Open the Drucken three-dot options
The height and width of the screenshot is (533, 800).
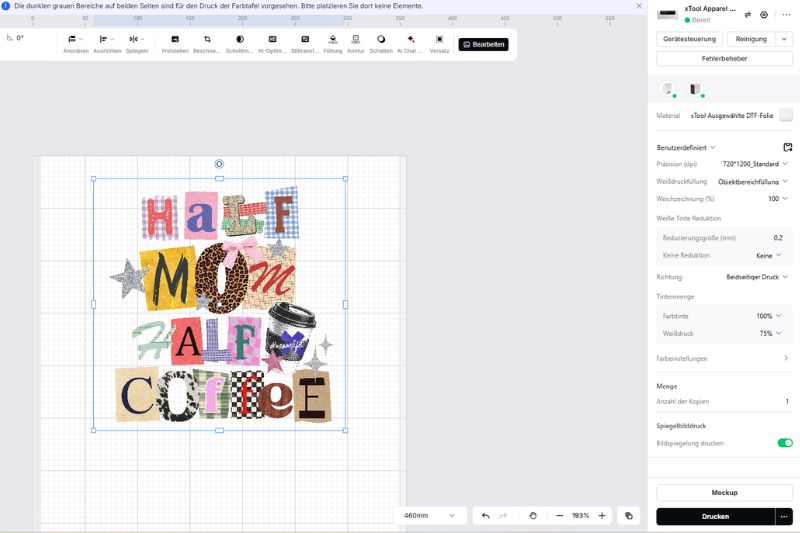point(784,516)
